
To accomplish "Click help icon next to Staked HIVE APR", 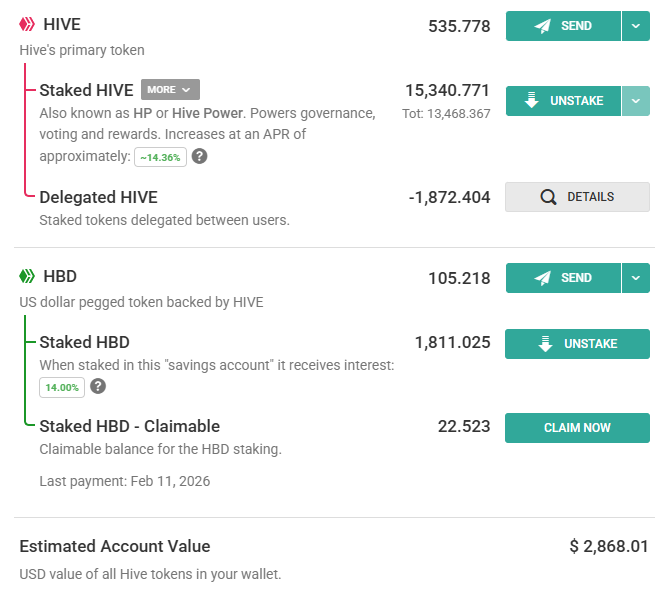I will (x=200, y=156).
